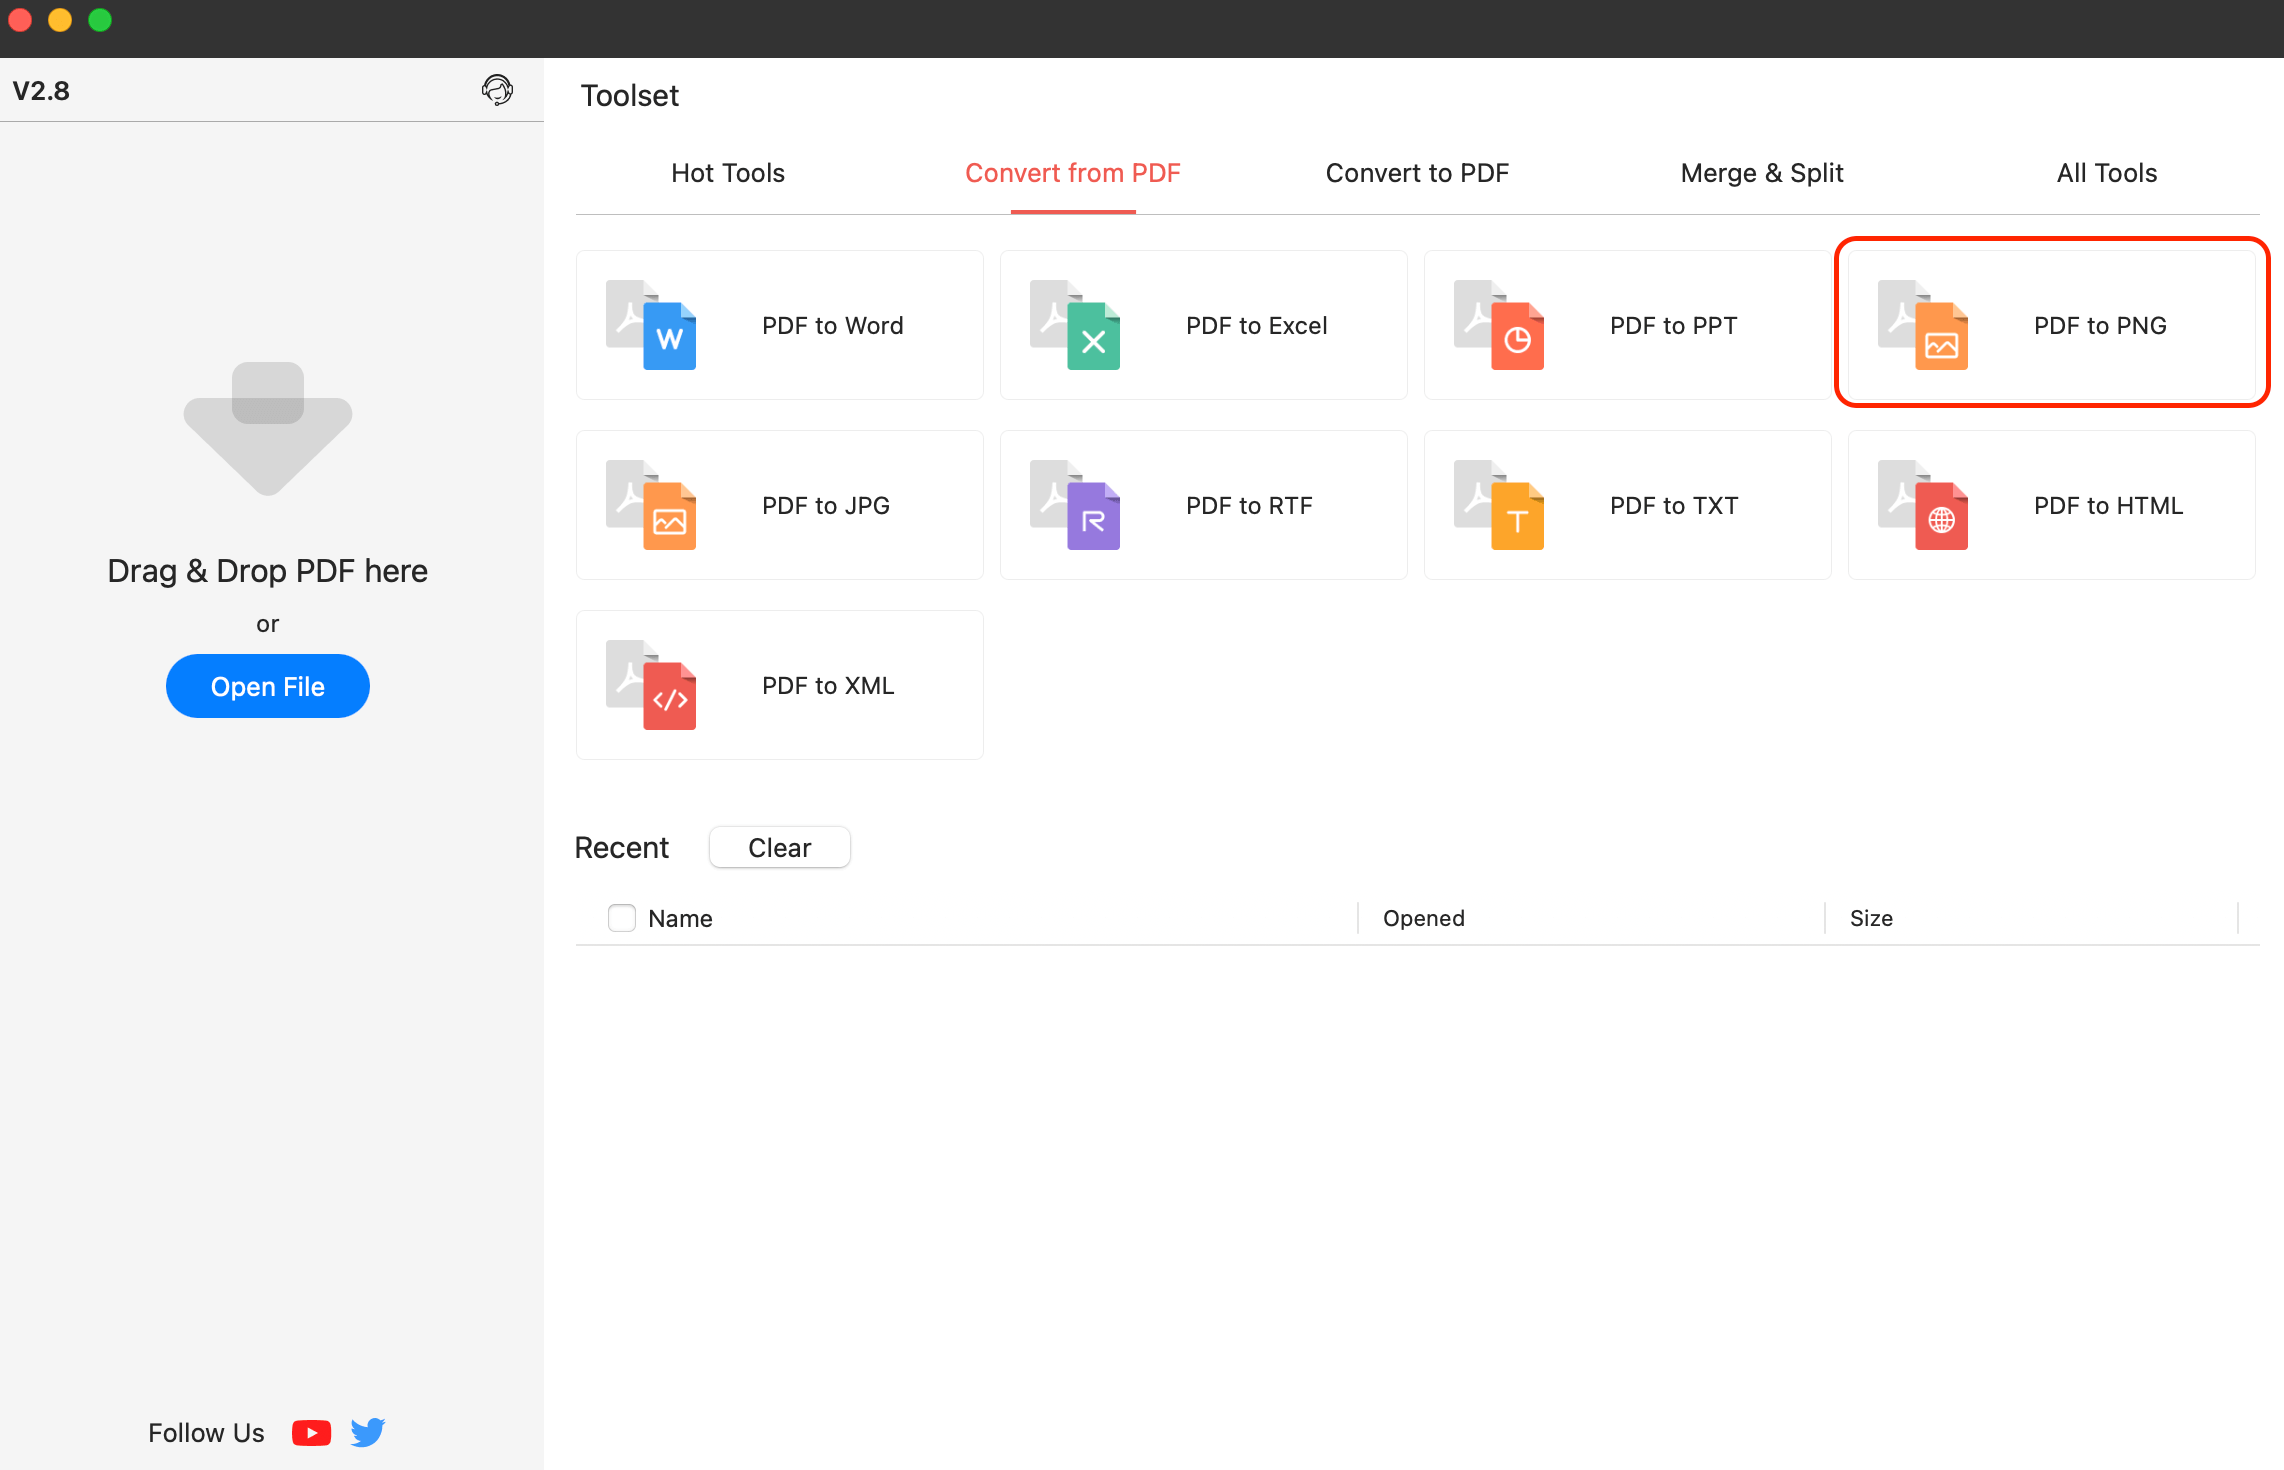This screenshot has height=1470, width=2284.
Task: Select the PDF to Word tool
Action: tap(780, 324)
